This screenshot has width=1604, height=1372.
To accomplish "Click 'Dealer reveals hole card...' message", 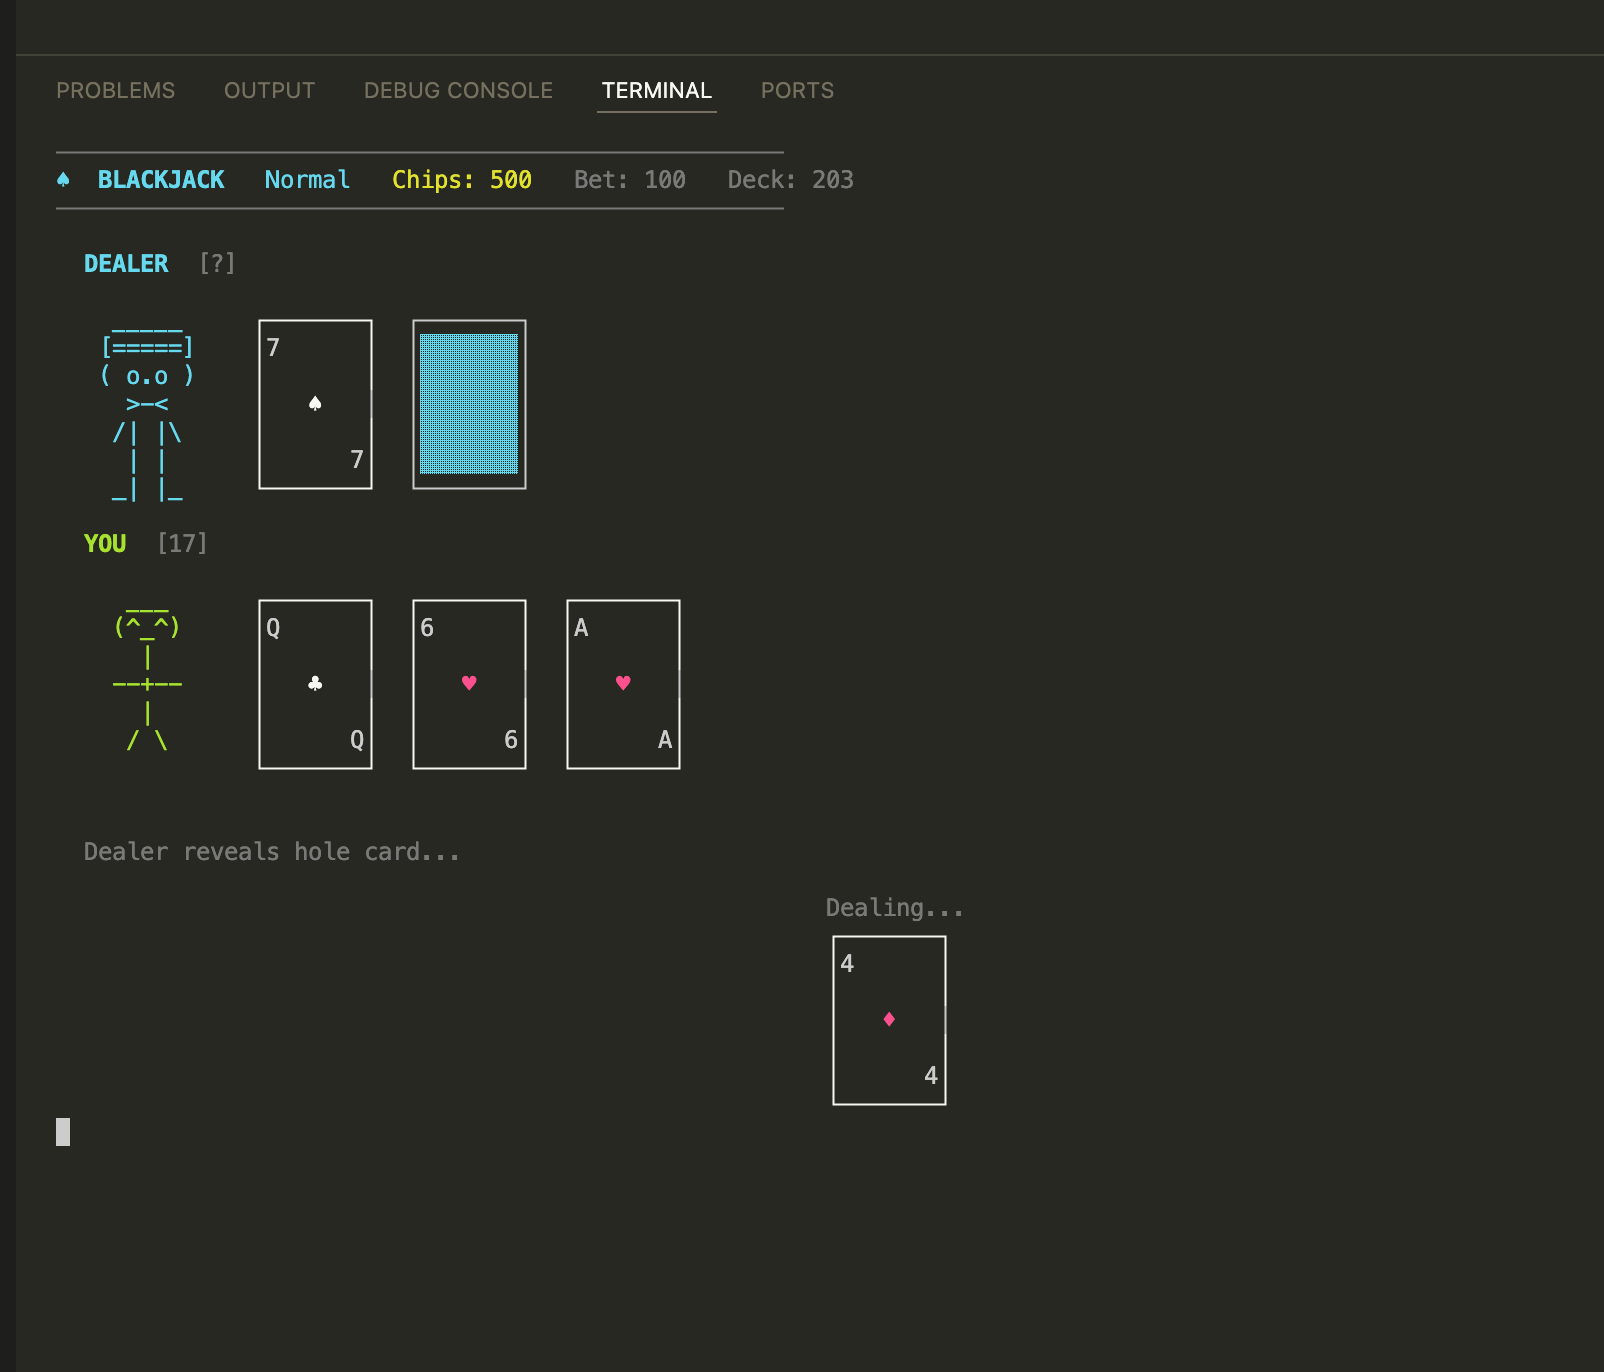I will tap(272, 852).
